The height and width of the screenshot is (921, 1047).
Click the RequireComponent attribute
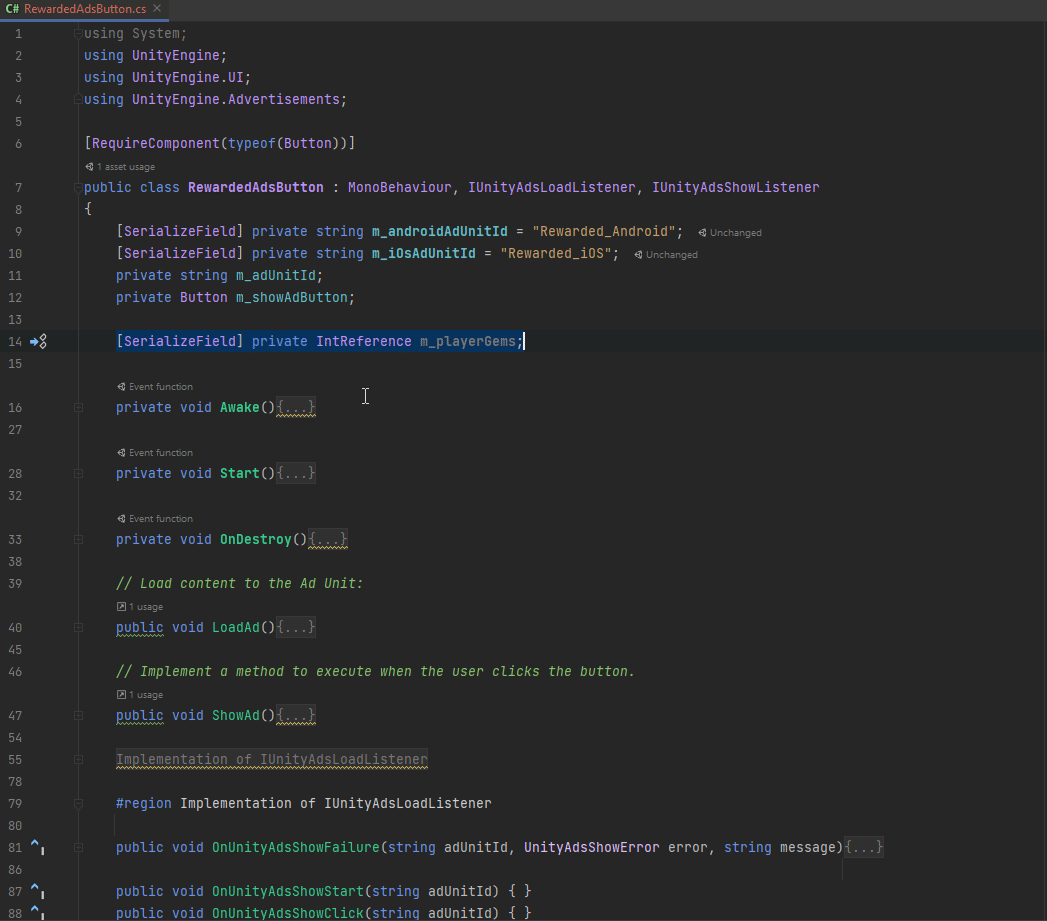pos(156,143)
